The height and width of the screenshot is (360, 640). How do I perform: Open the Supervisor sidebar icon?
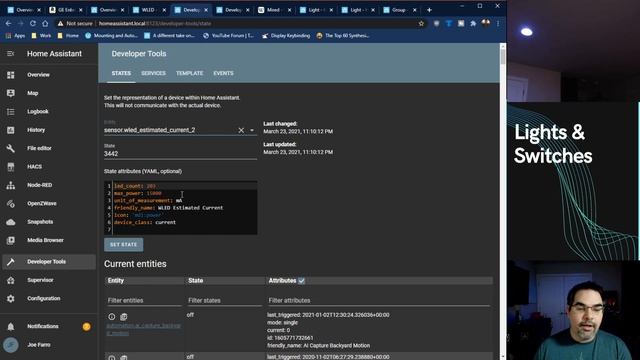click(x=11, y=280)
